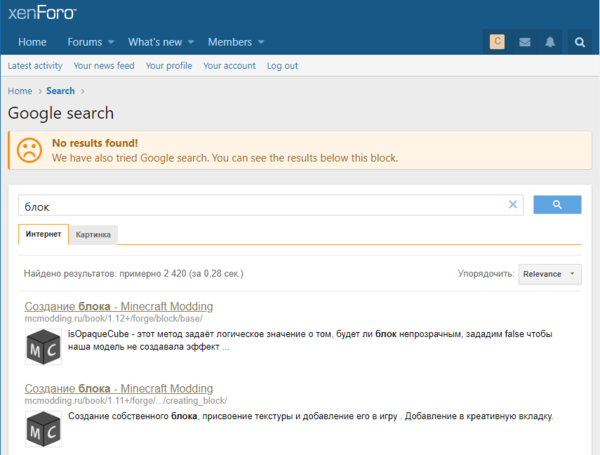600x455 pixels.
Task: Click Home in the breadcrumb
Action: (x=20, y=91)
